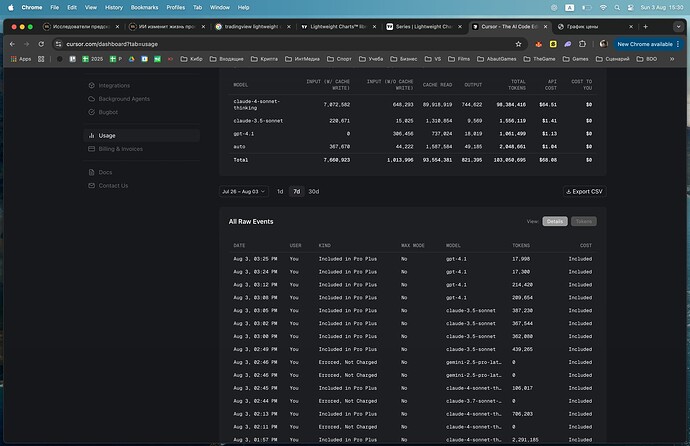This screenshot has height=446, width=690.
Task: Open the TheGame bookmarks folder
Action: point(539,59)
